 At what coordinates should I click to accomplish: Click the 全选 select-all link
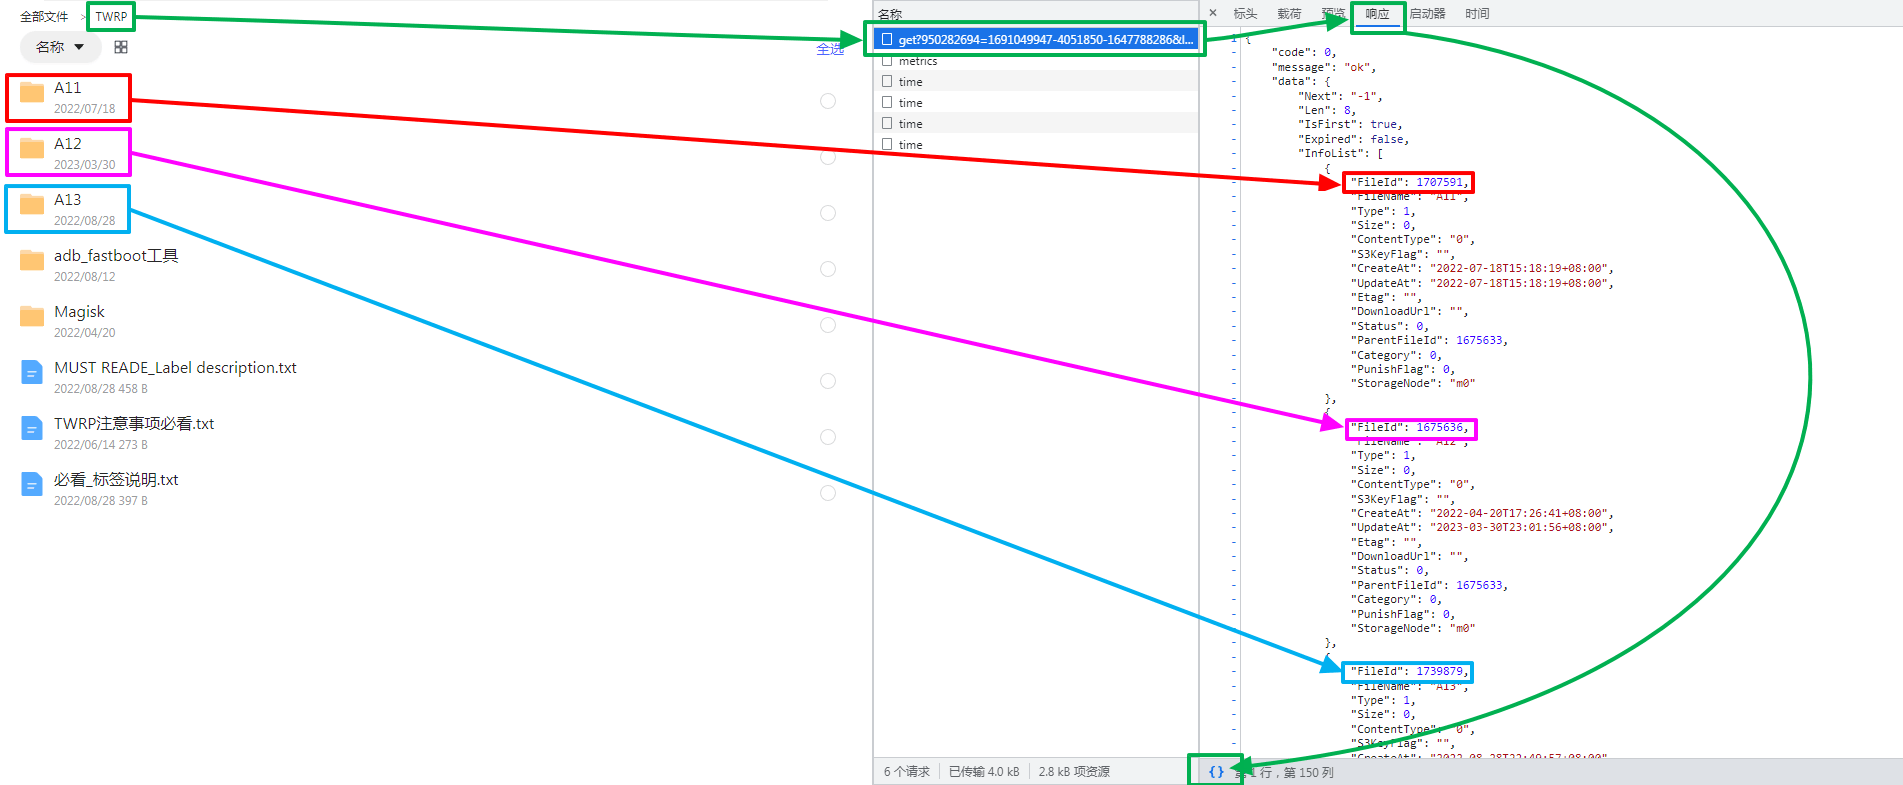[x=829, y=49]
